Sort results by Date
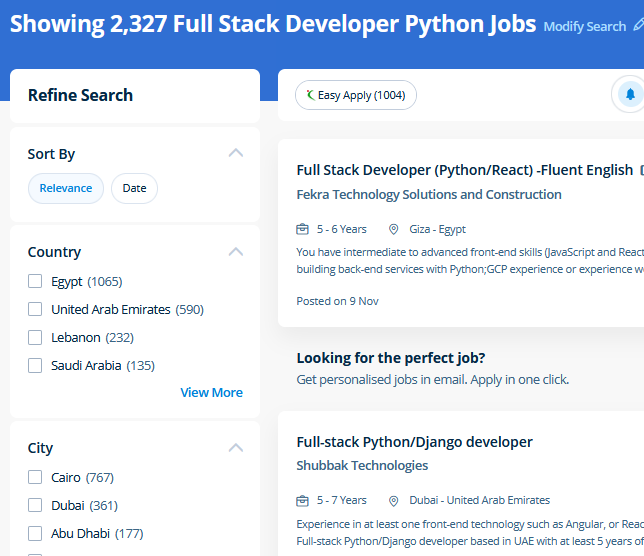The image size is (644, 556). click(134, 188)
